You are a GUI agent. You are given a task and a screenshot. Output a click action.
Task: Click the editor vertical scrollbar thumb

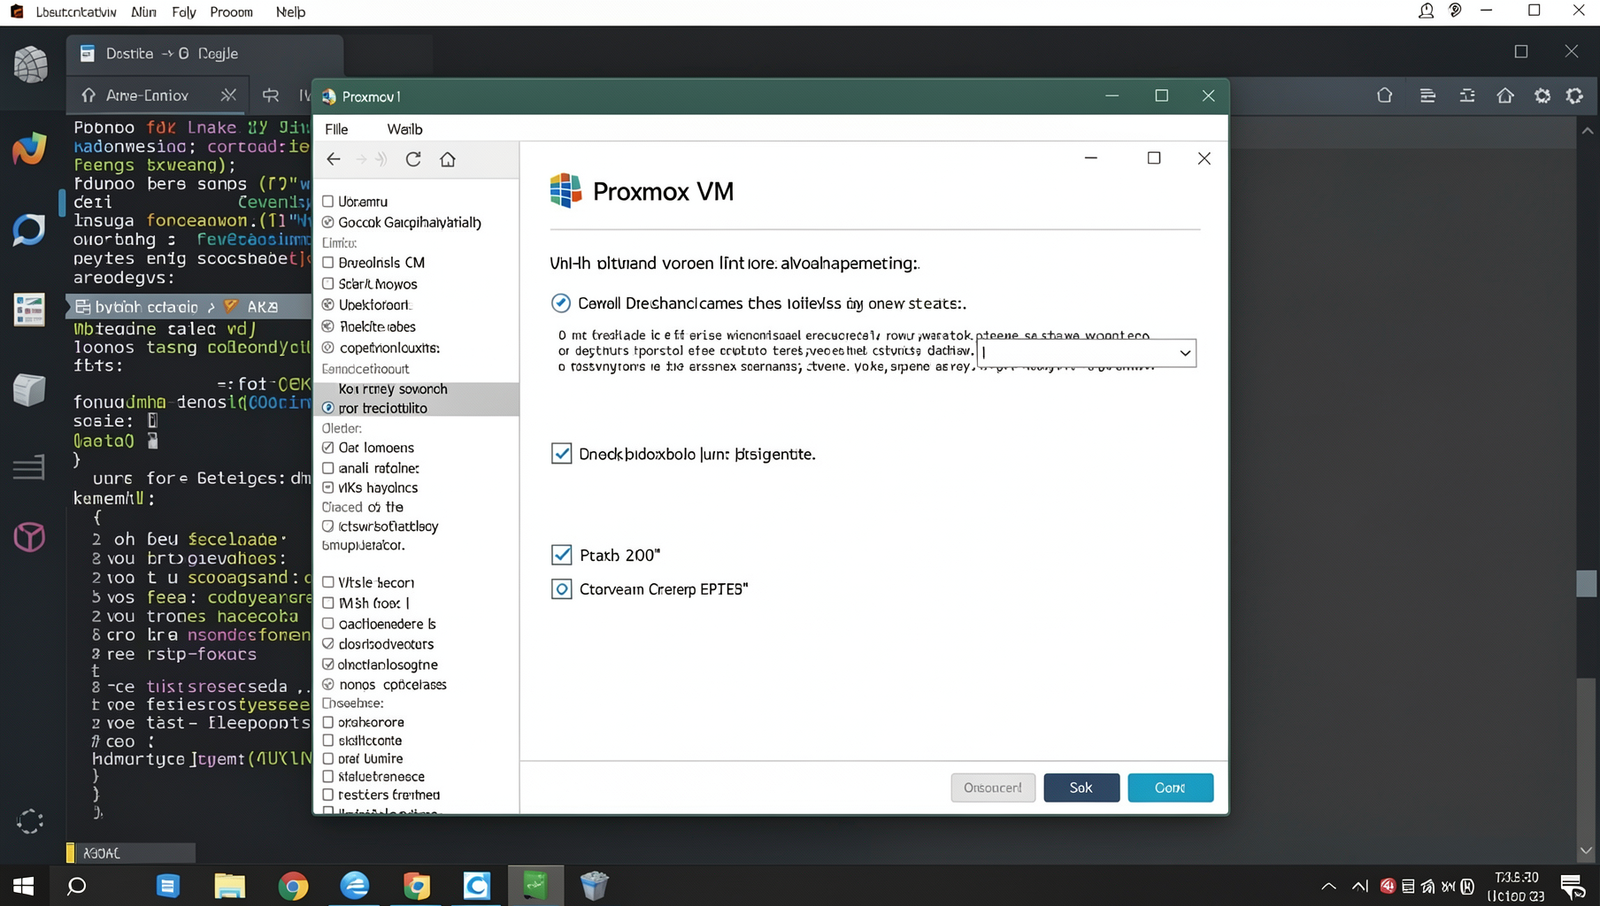[x=1586, y=583]
